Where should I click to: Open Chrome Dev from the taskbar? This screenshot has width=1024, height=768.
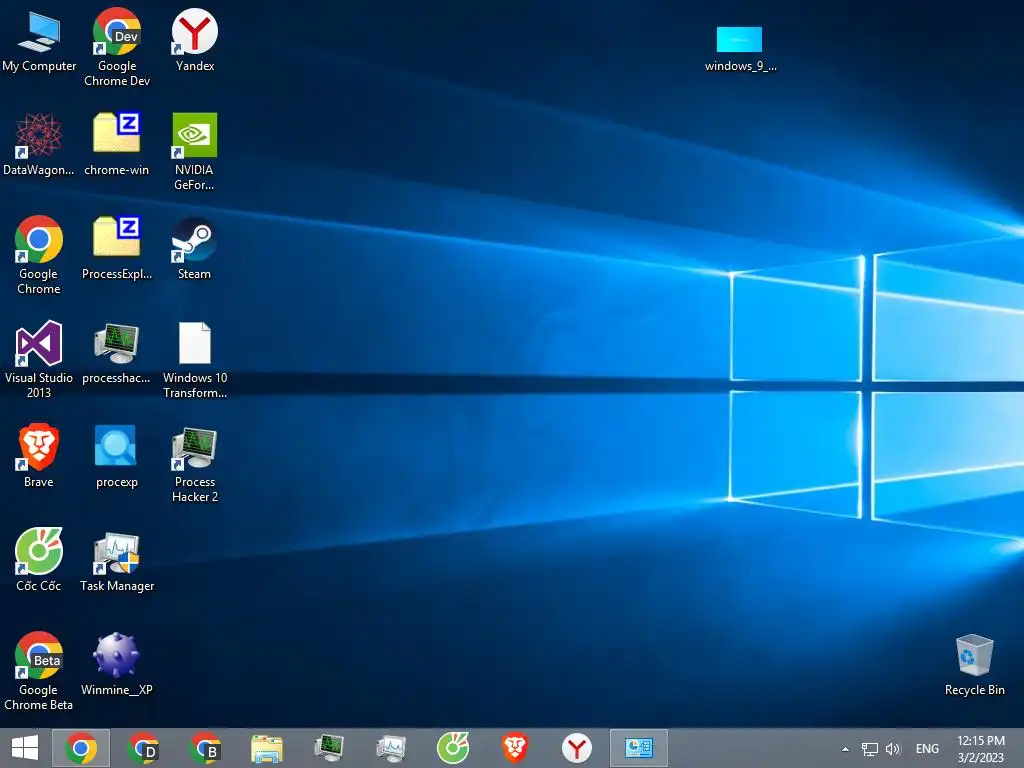pos(143,748)
